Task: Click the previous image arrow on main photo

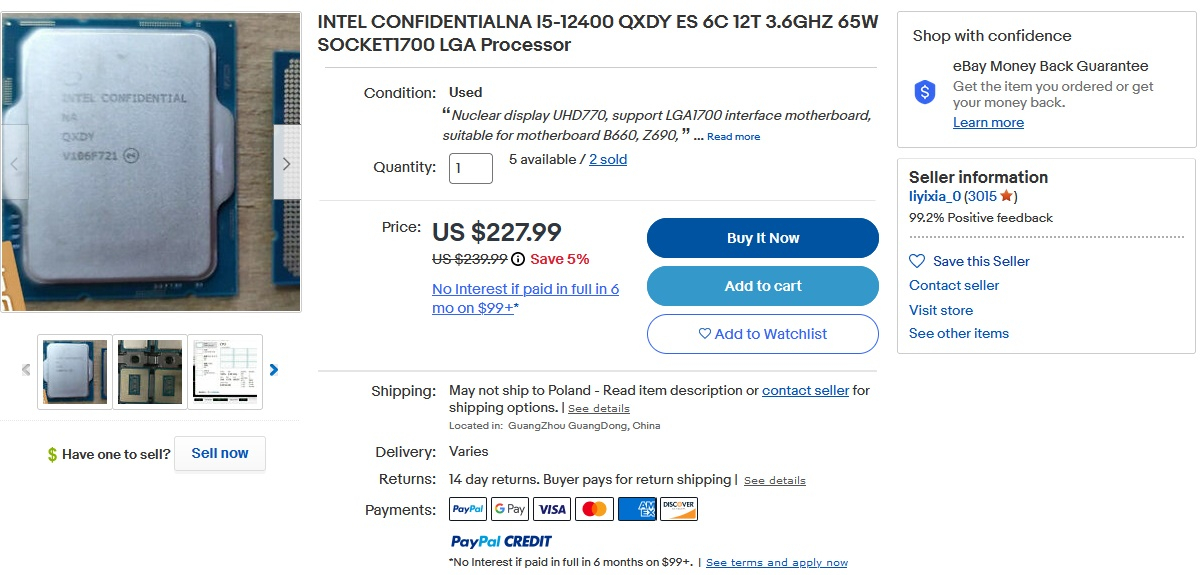Action: [x=14, y=164]
